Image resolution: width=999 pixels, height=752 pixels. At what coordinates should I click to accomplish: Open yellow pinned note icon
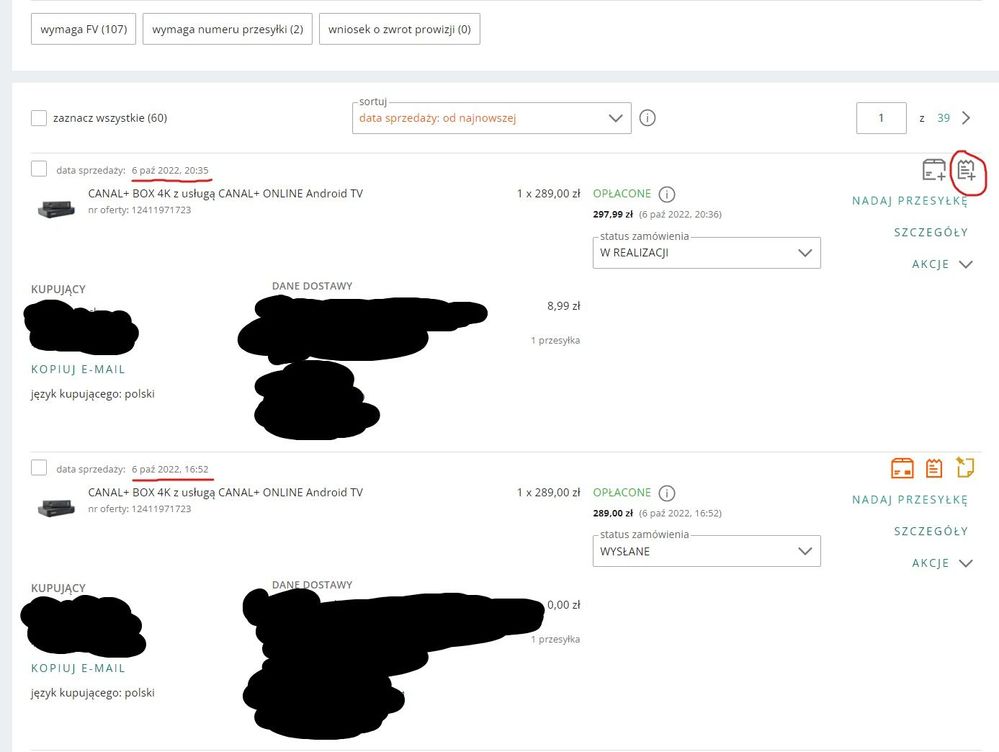click(965, 467)
